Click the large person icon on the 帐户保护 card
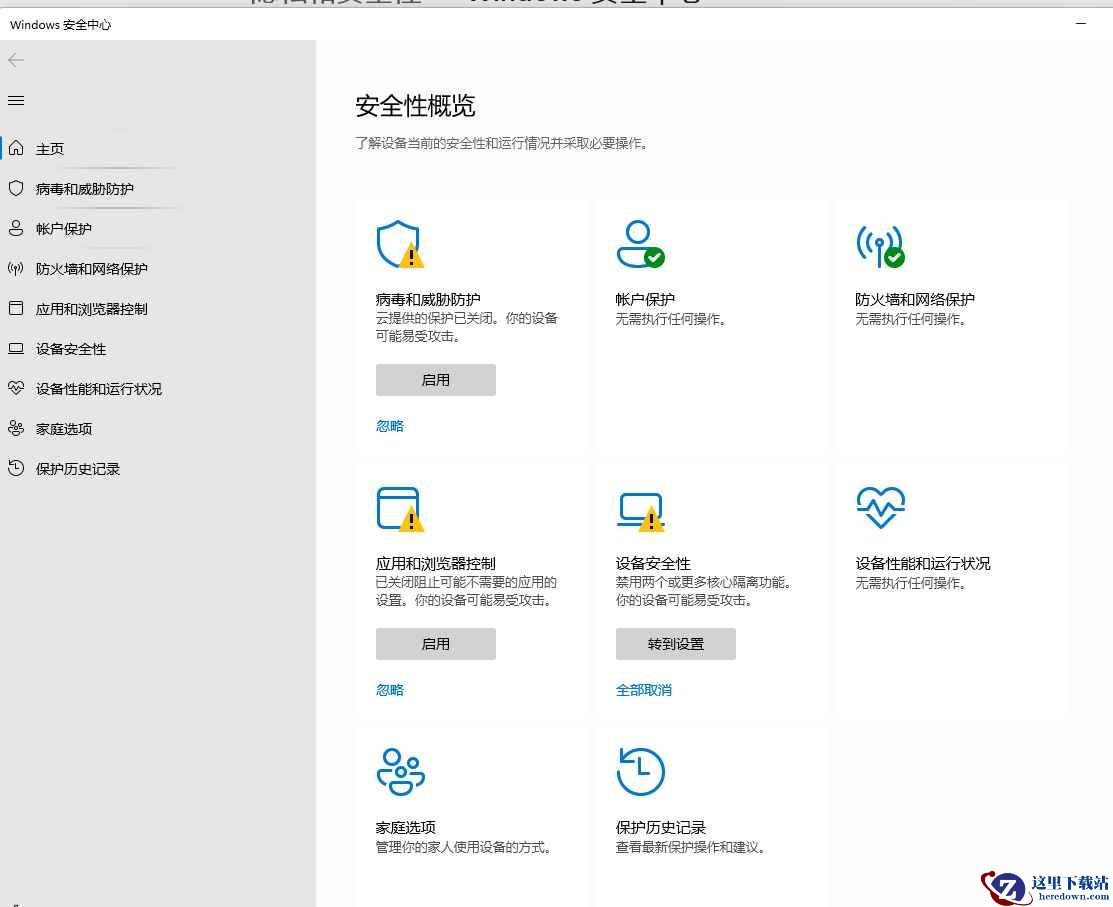 coord(640,244)
